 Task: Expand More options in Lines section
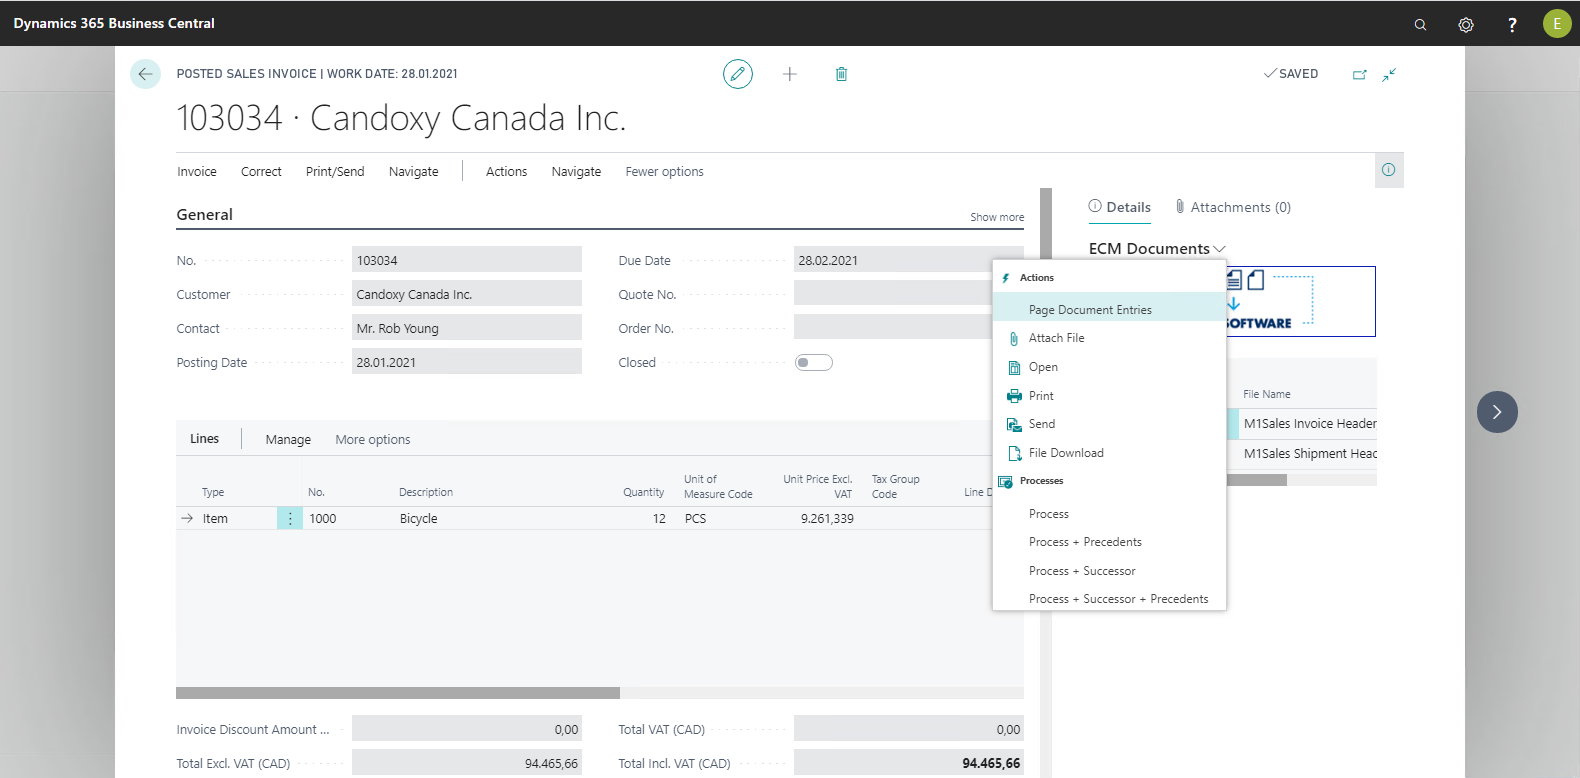click(372, 439)
